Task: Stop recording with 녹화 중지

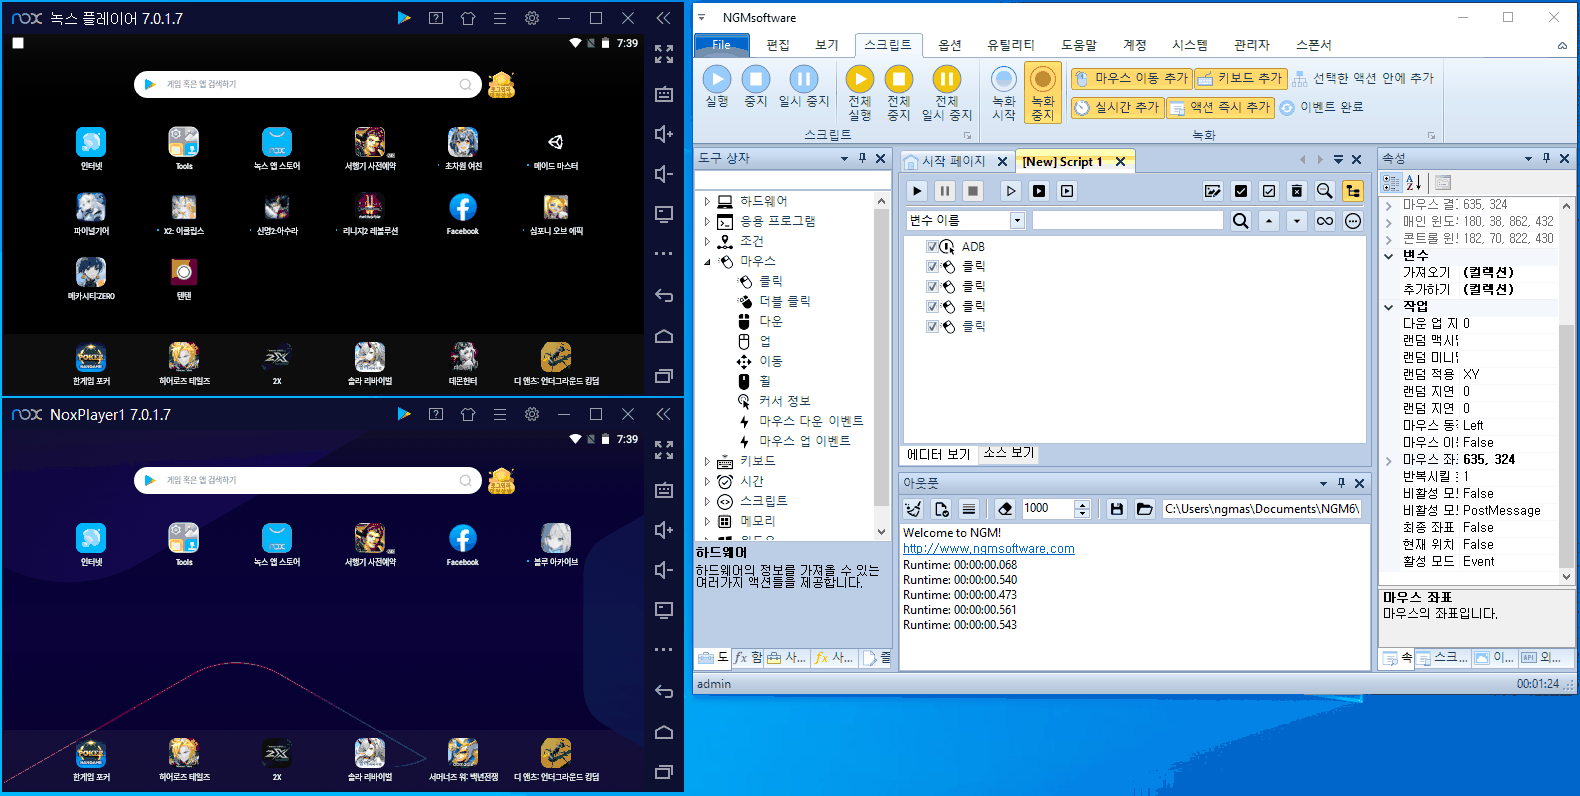Action: [x=1043, y=93]
